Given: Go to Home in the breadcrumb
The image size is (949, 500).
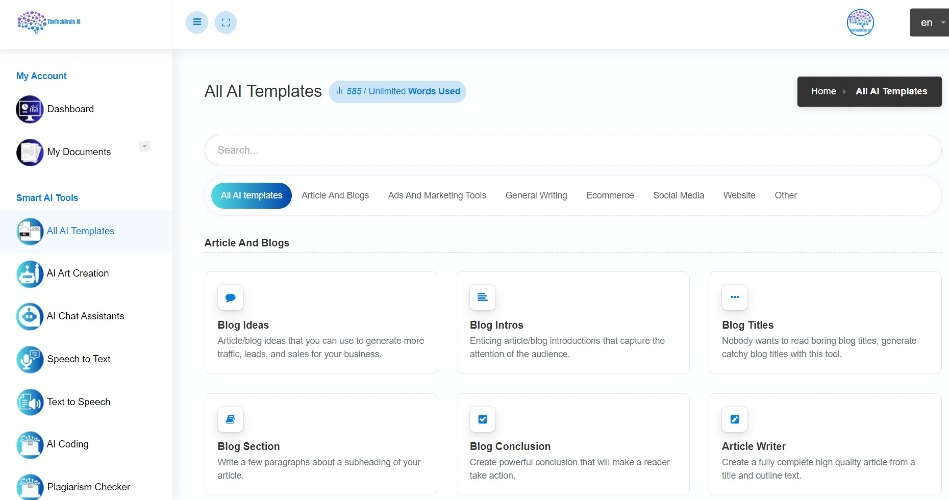Looking at the screenshot, I should (823, 91).
